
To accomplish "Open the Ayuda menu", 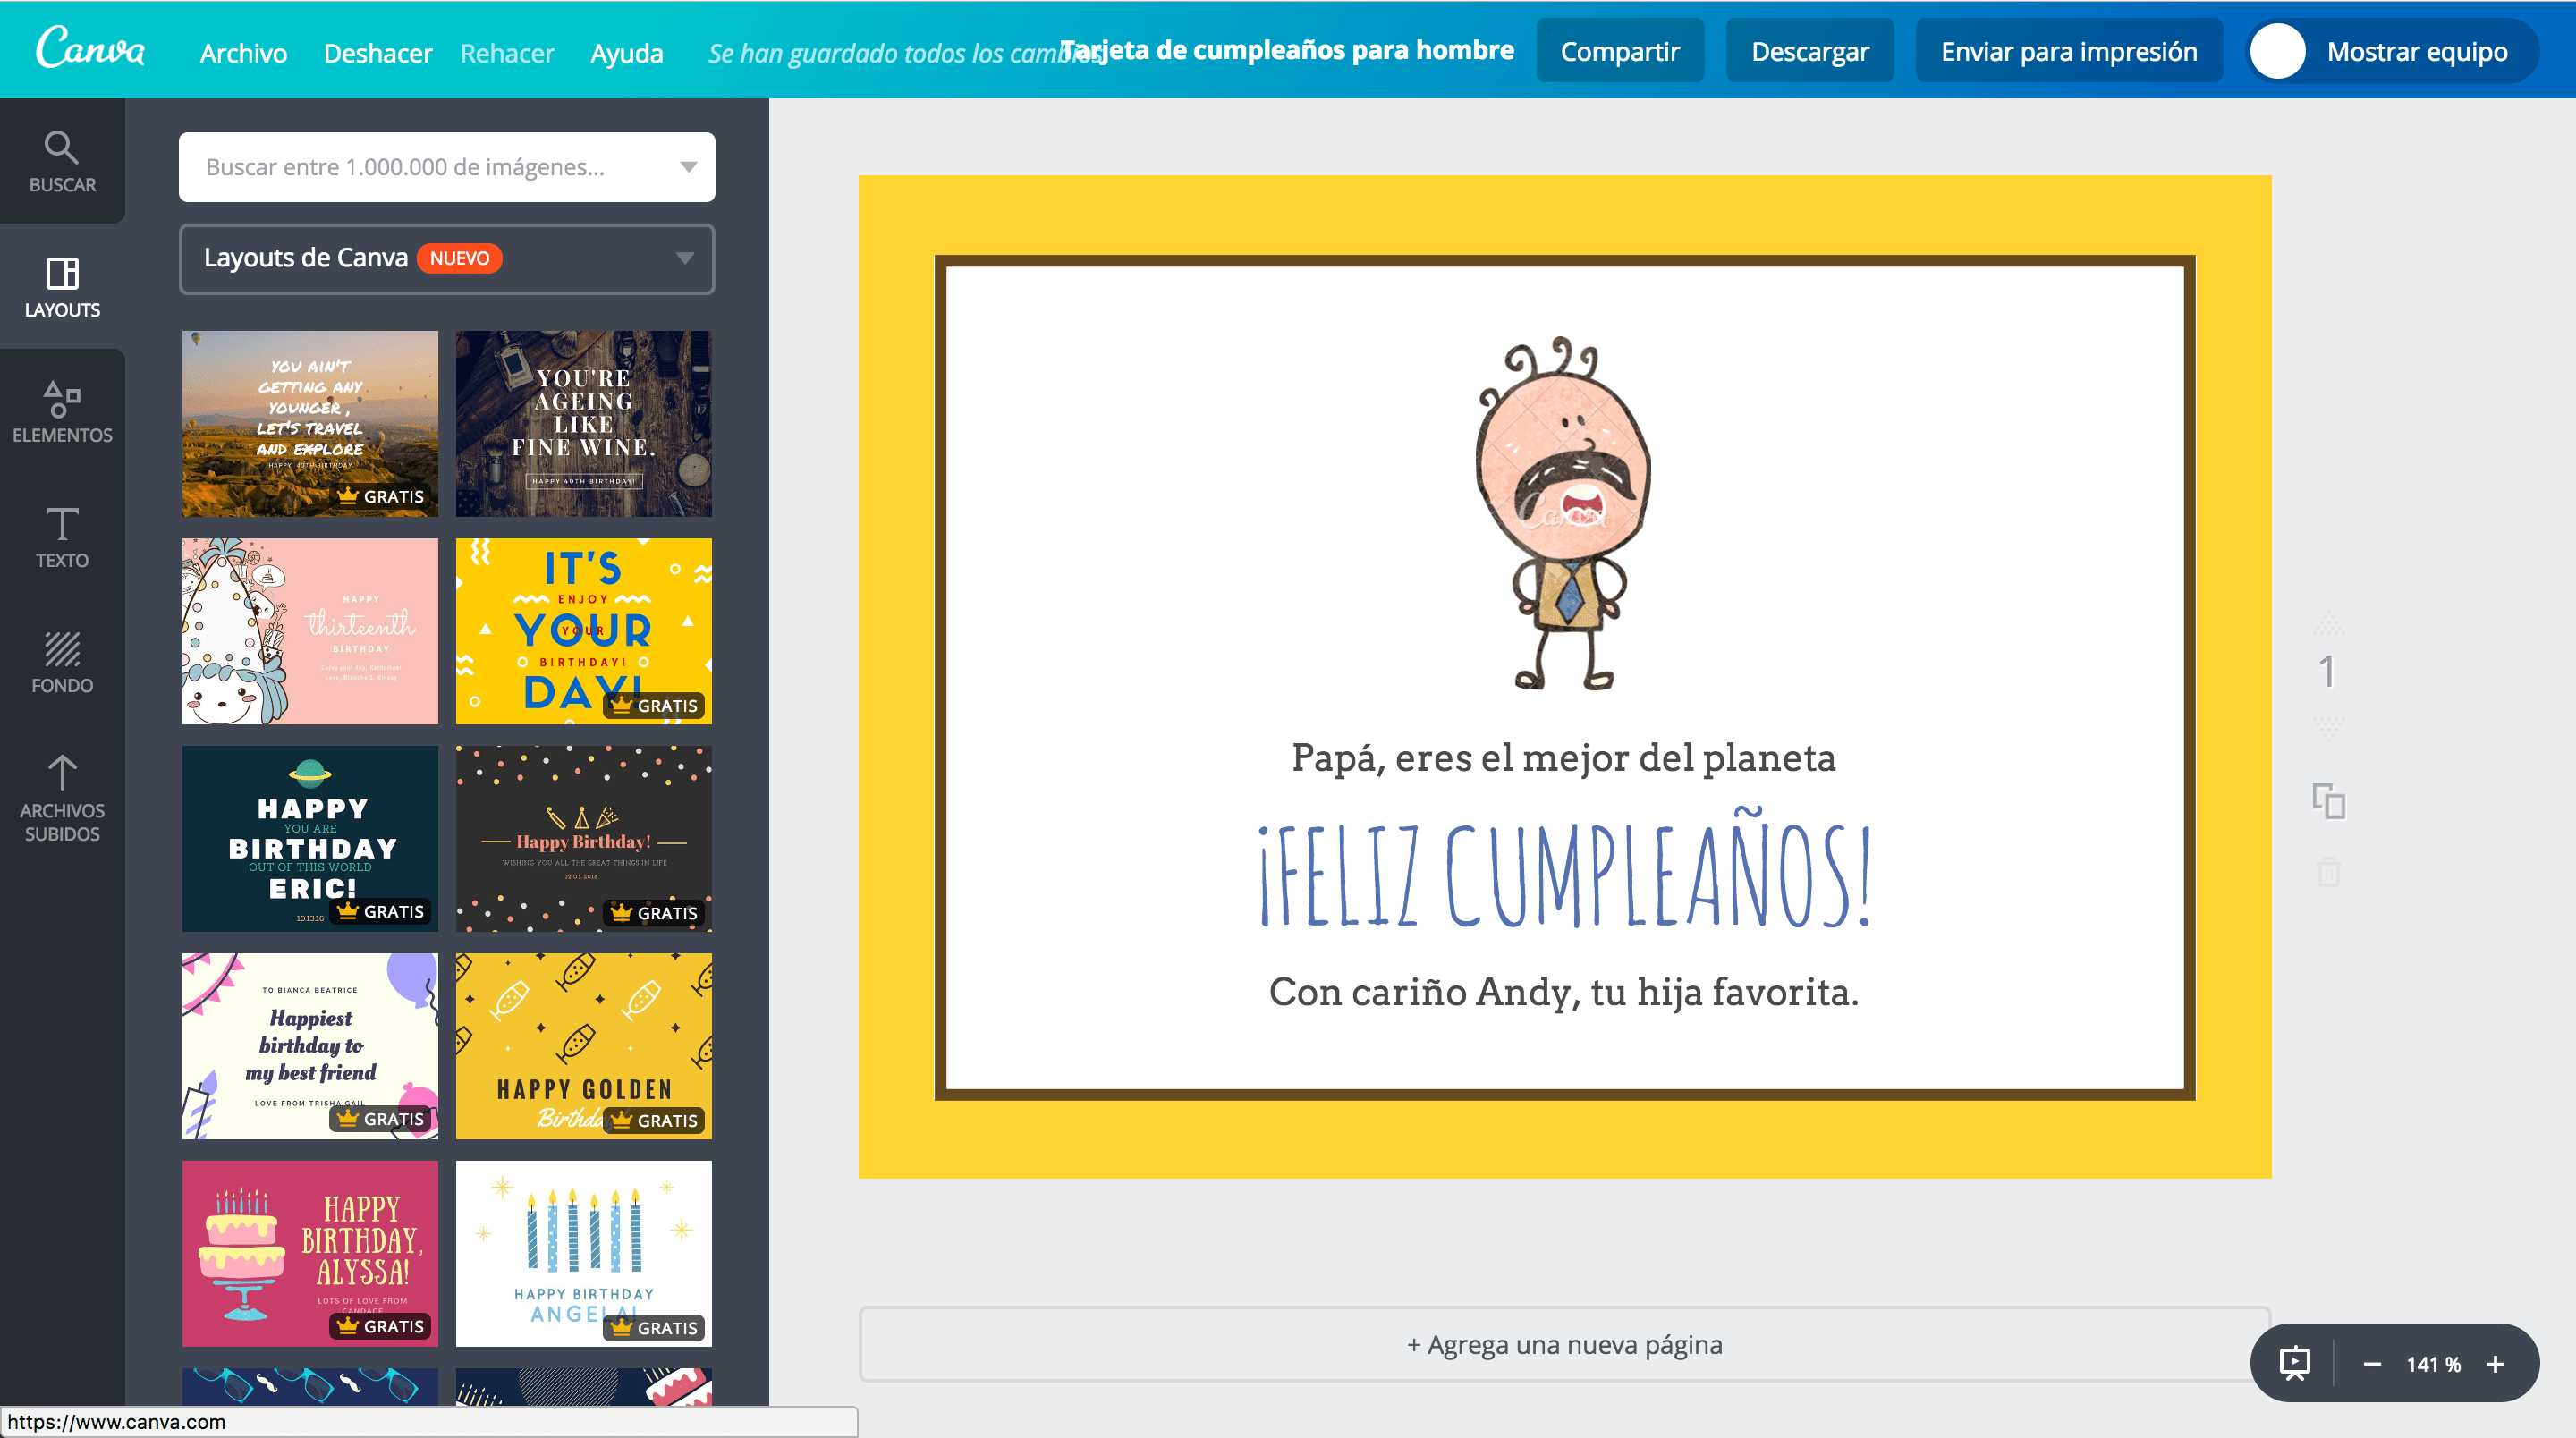I will coord(626,52).
